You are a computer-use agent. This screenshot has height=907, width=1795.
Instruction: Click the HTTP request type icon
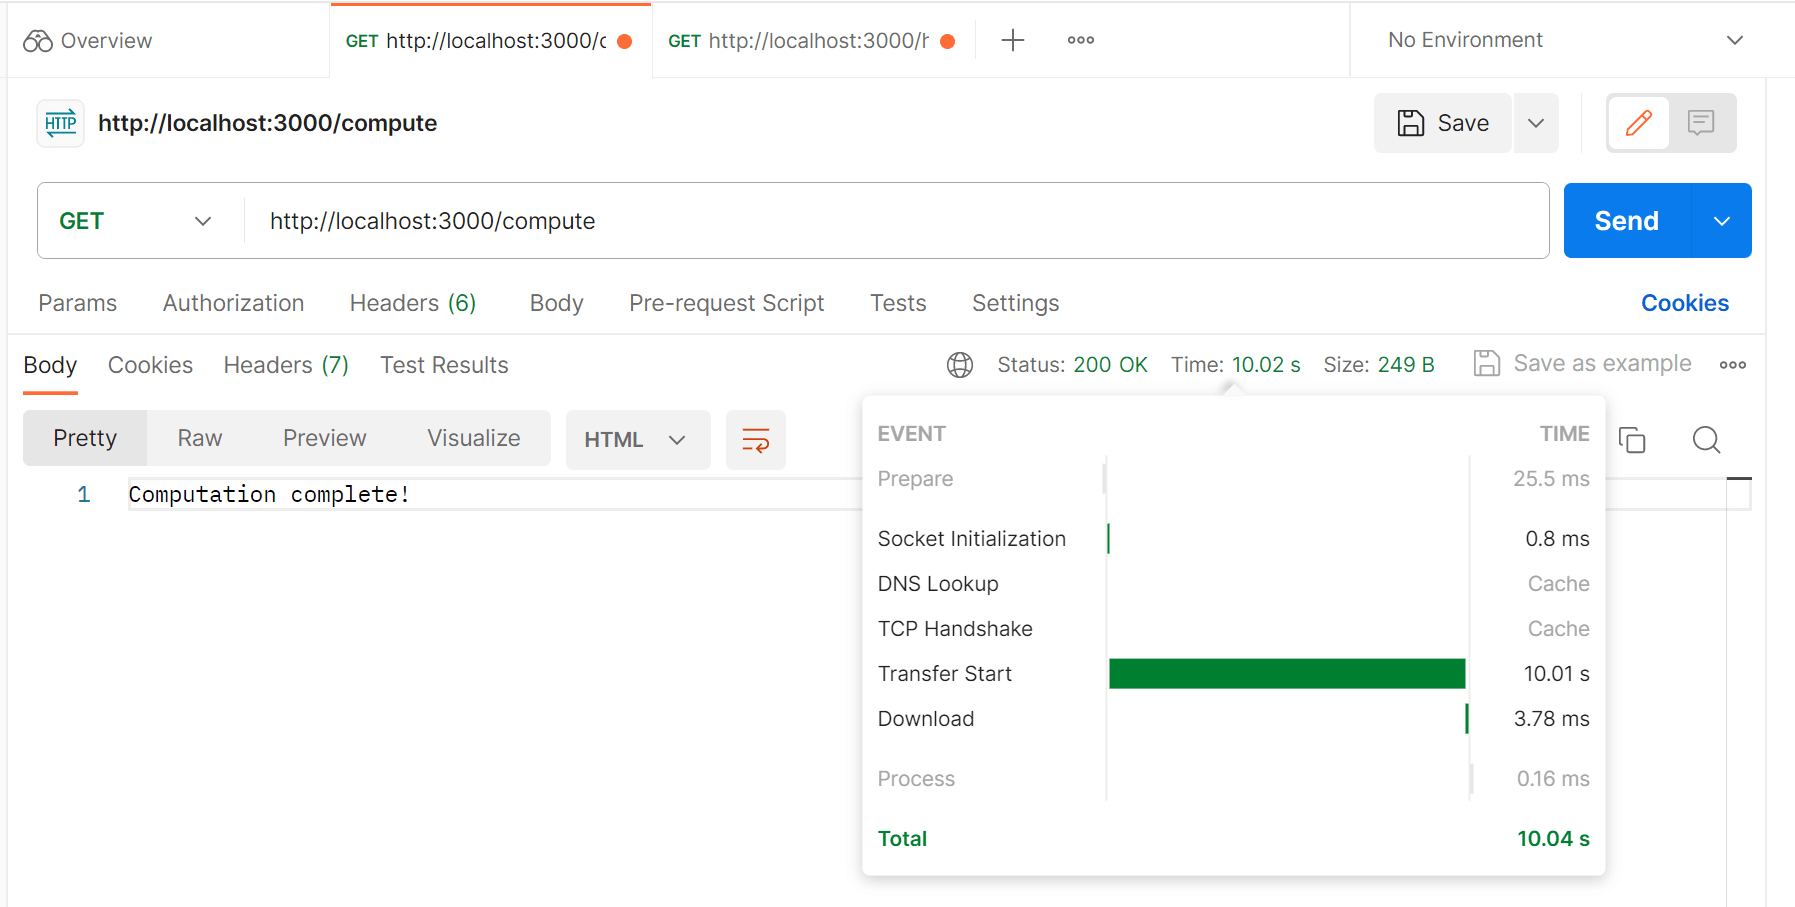click(61, 123)
